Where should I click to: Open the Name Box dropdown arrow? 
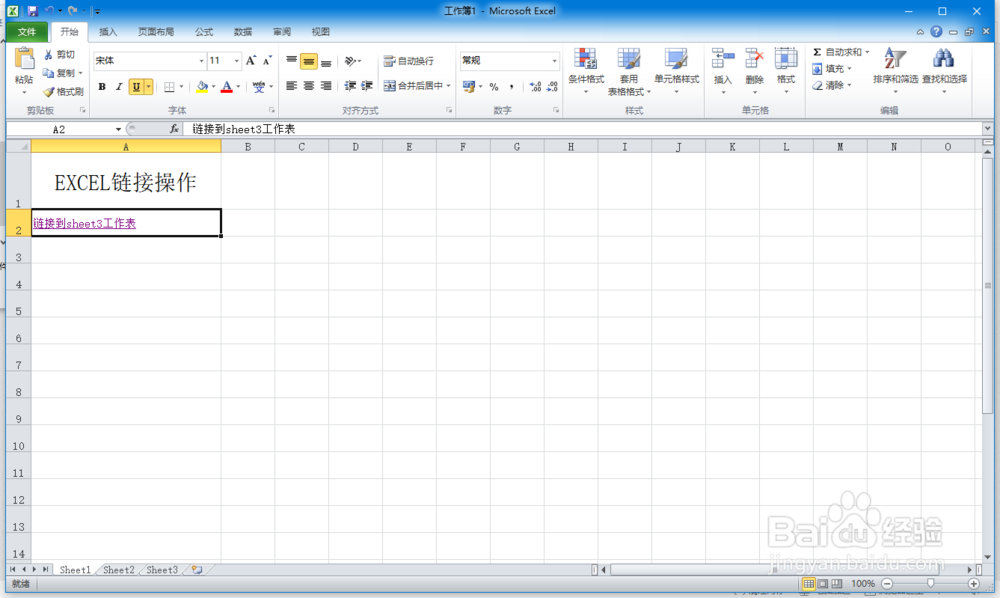point(118,129)
